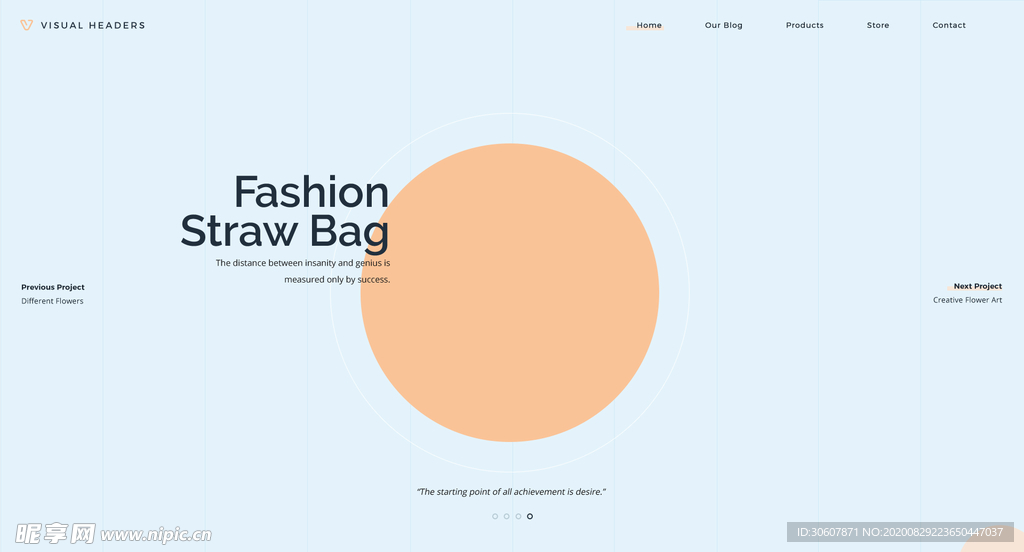Click the orange V logo icon
The image size is (1024, 552).
(26, 25)
